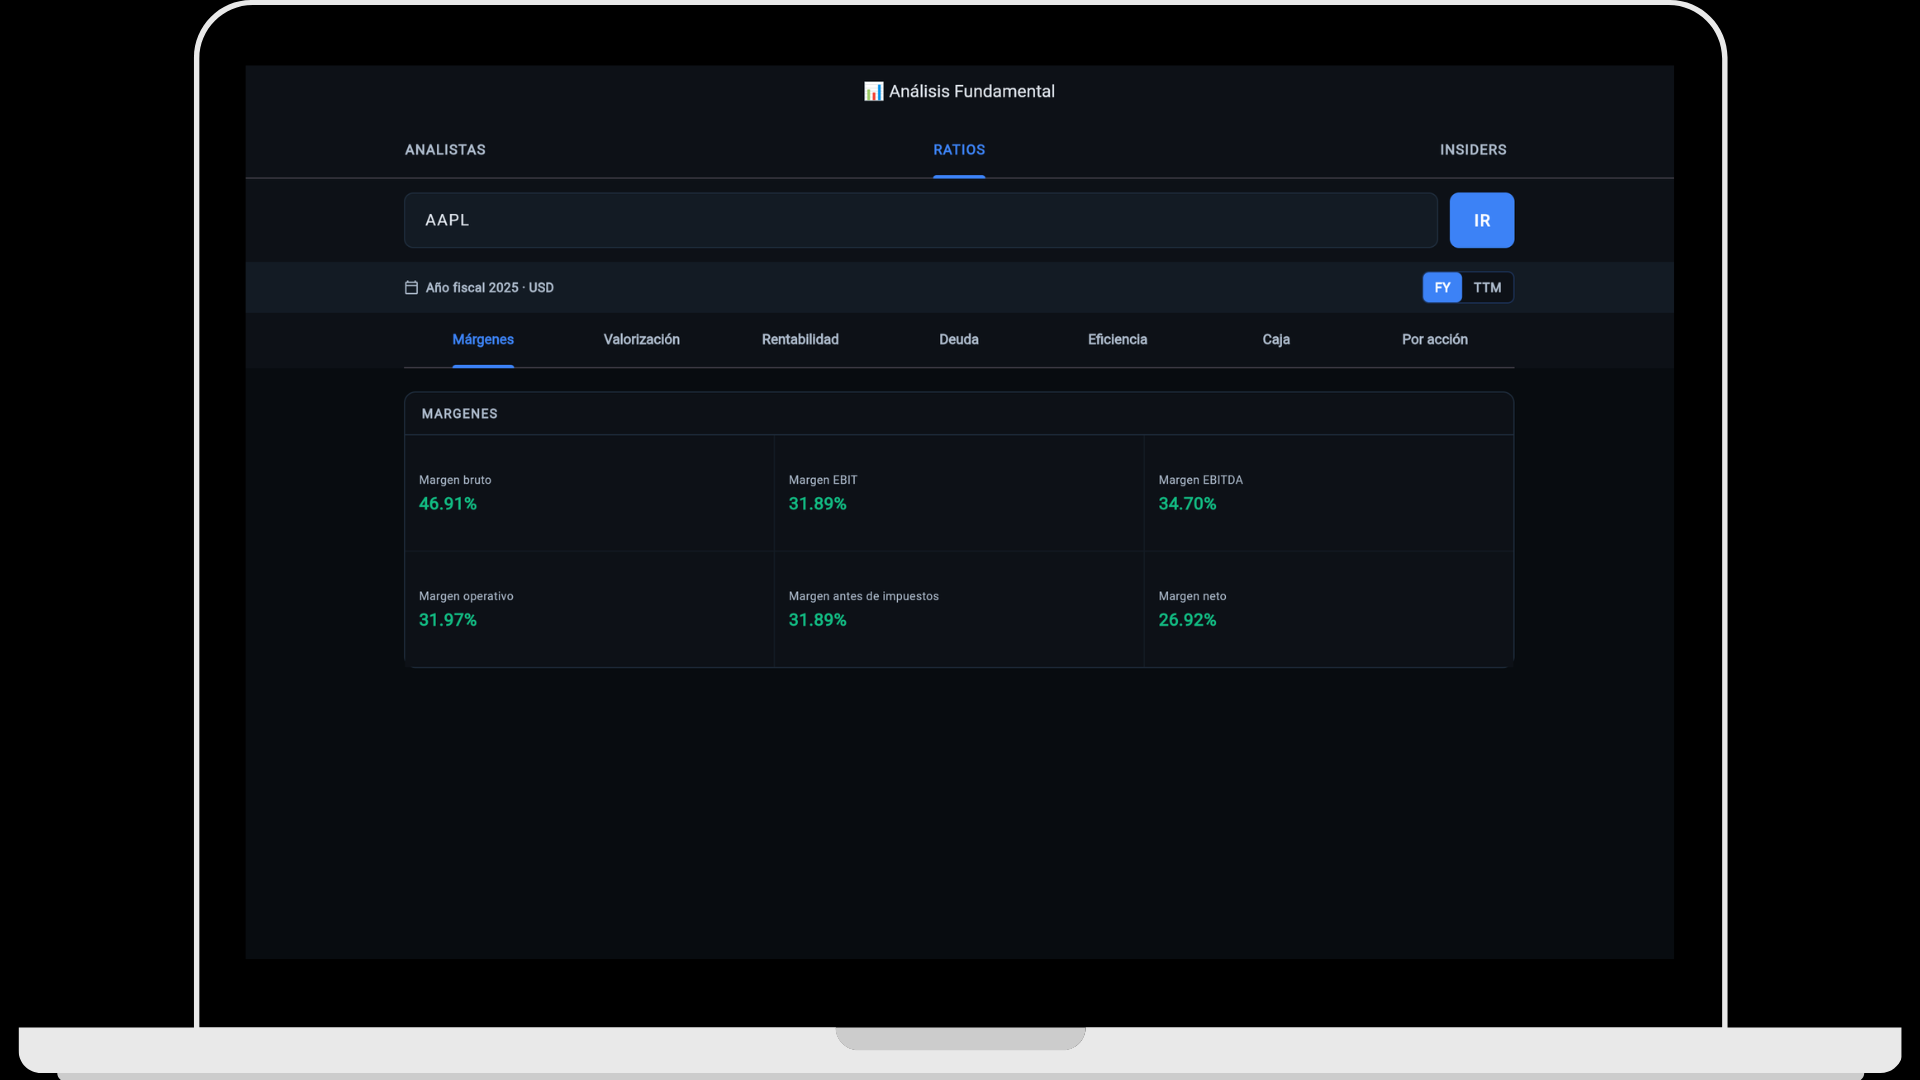The height and width of the screenshot is (1080, 1920).
Task: Click the calendar icon next to Año fiscal
Action: [x=411, y=288]
